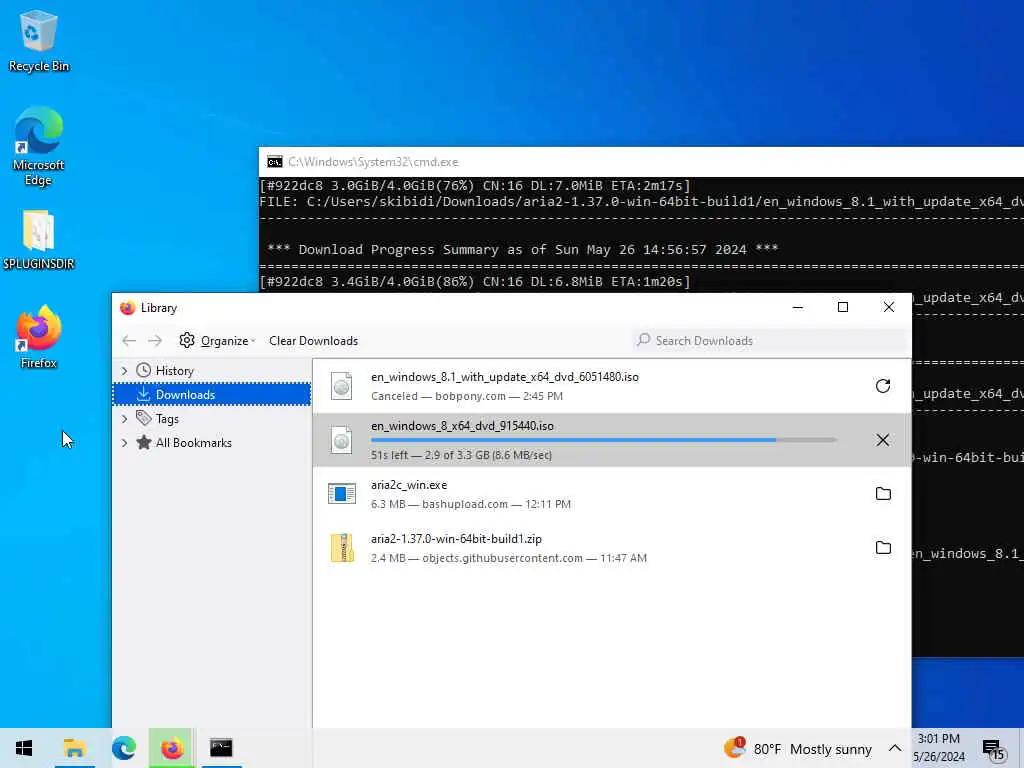Select History in the sidebar
This screenshot has width=1024, height=768.
pyautogui.click(x=174, y=370)
